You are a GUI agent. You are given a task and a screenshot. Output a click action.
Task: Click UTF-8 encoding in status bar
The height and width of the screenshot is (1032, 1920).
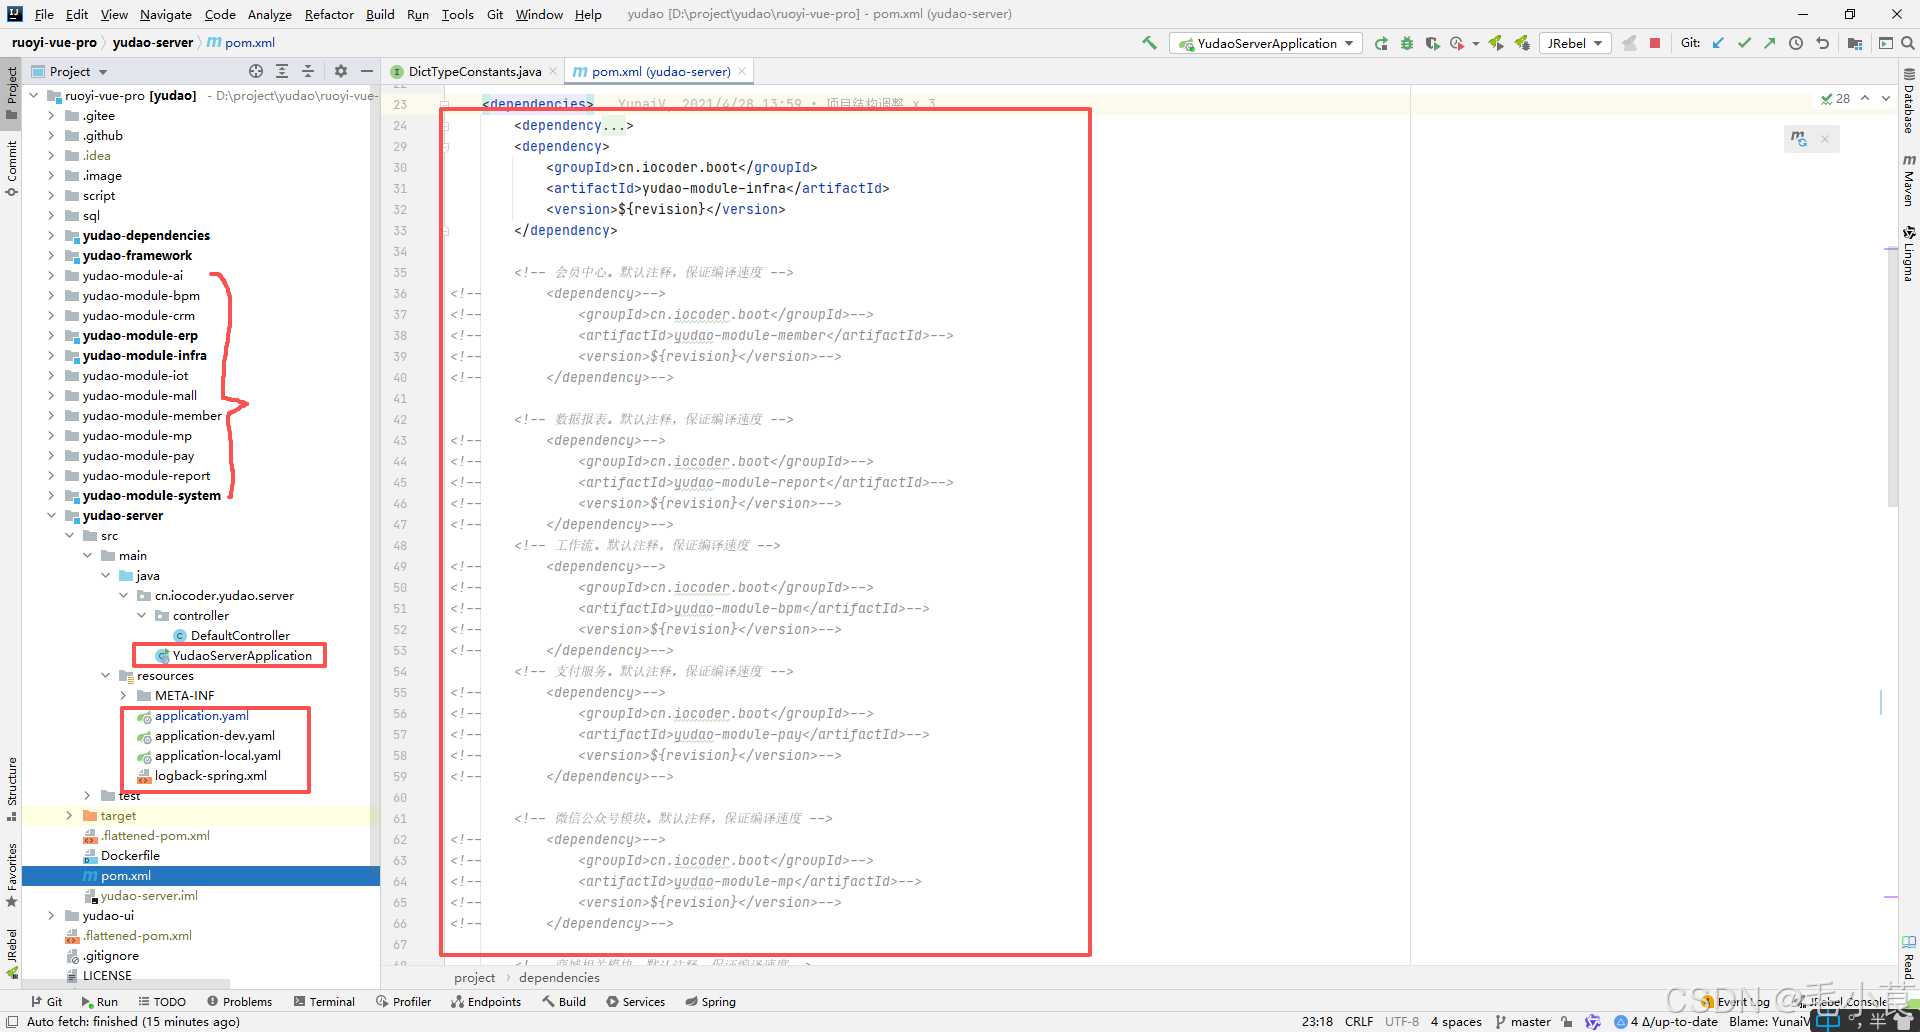coord(1401,1021)
